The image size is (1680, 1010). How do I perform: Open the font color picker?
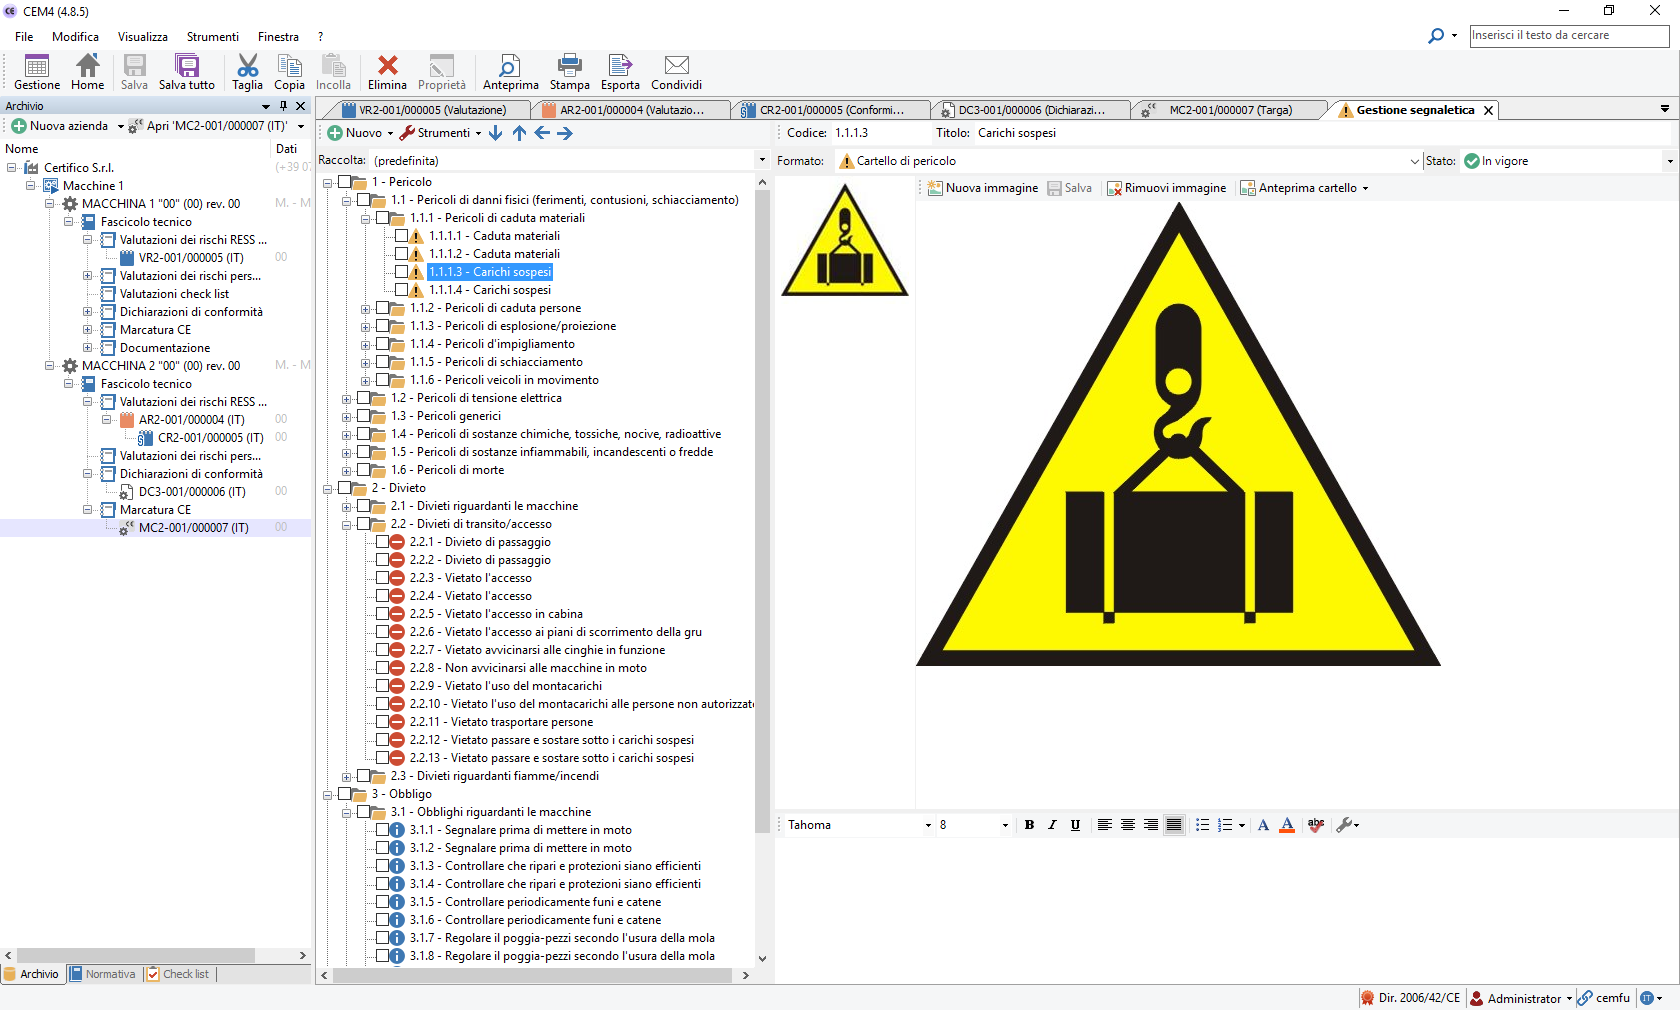[x=1287, y=825]
